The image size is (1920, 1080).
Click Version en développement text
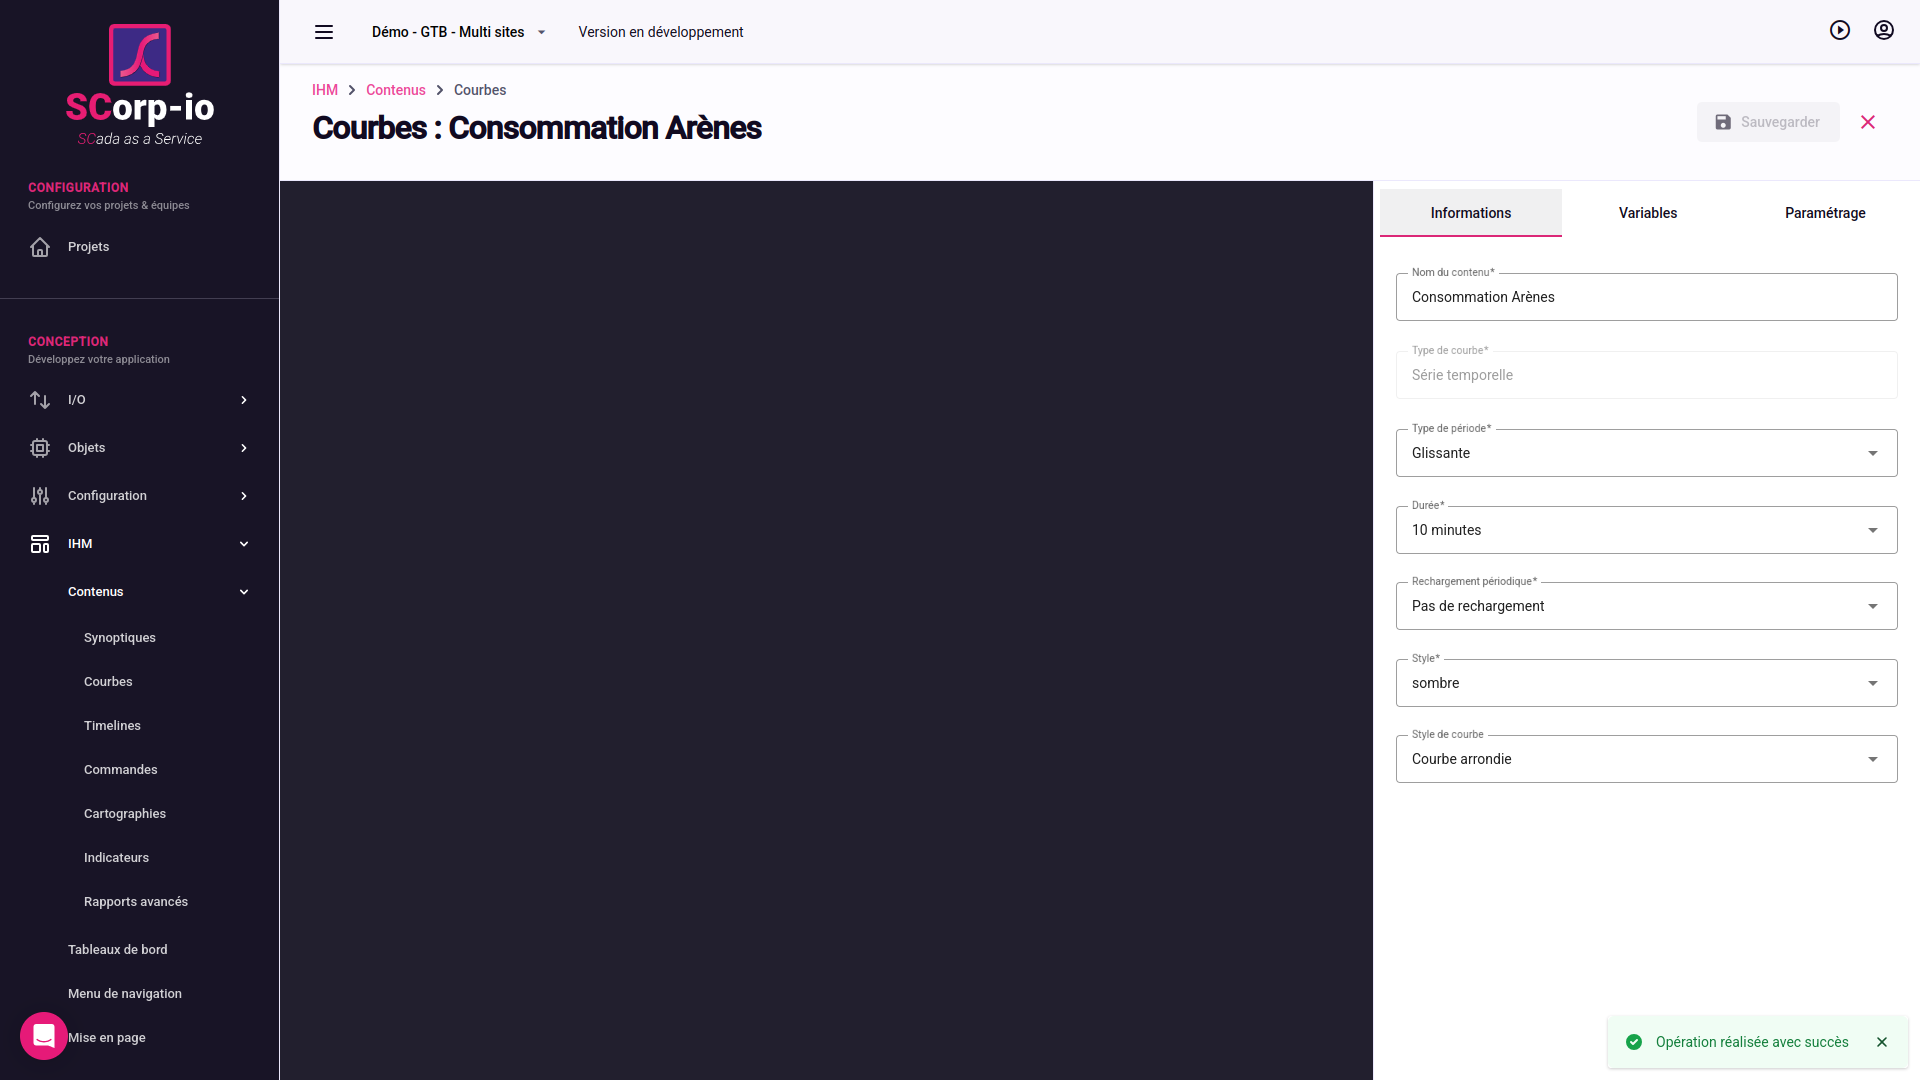(661, 32)
